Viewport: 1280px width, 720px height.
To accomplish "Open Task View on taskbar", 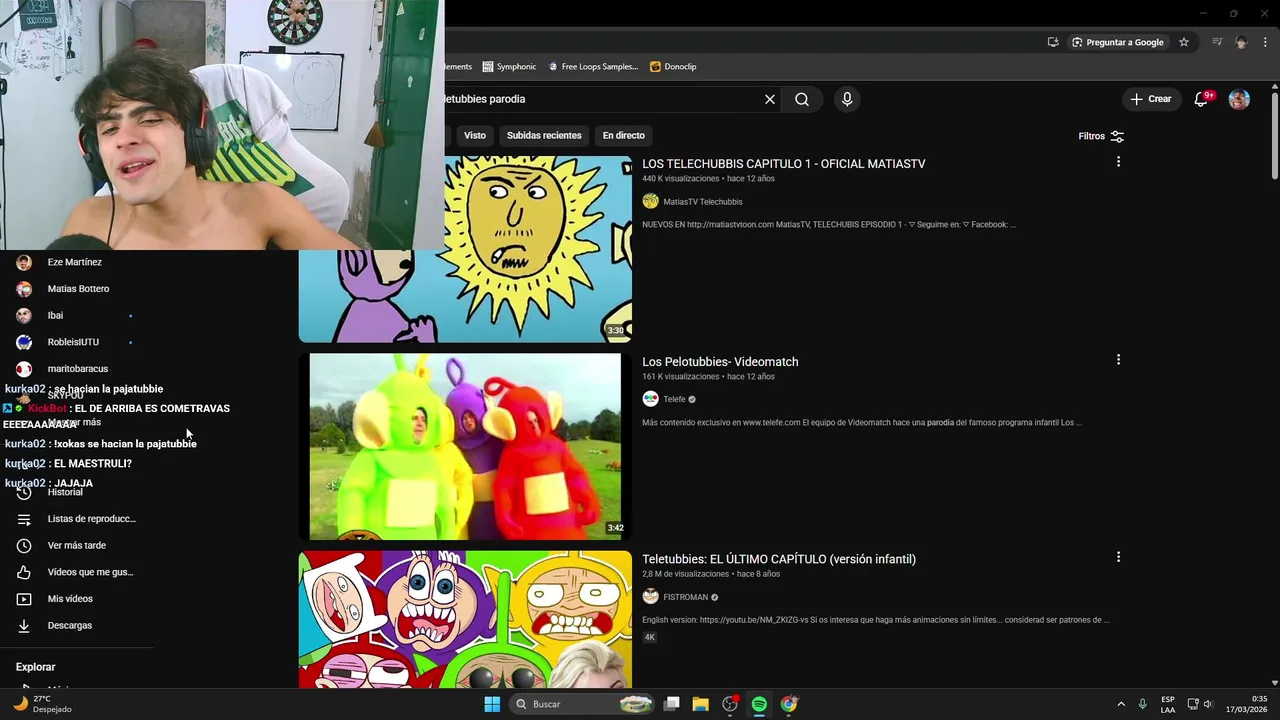I will 672,704.
